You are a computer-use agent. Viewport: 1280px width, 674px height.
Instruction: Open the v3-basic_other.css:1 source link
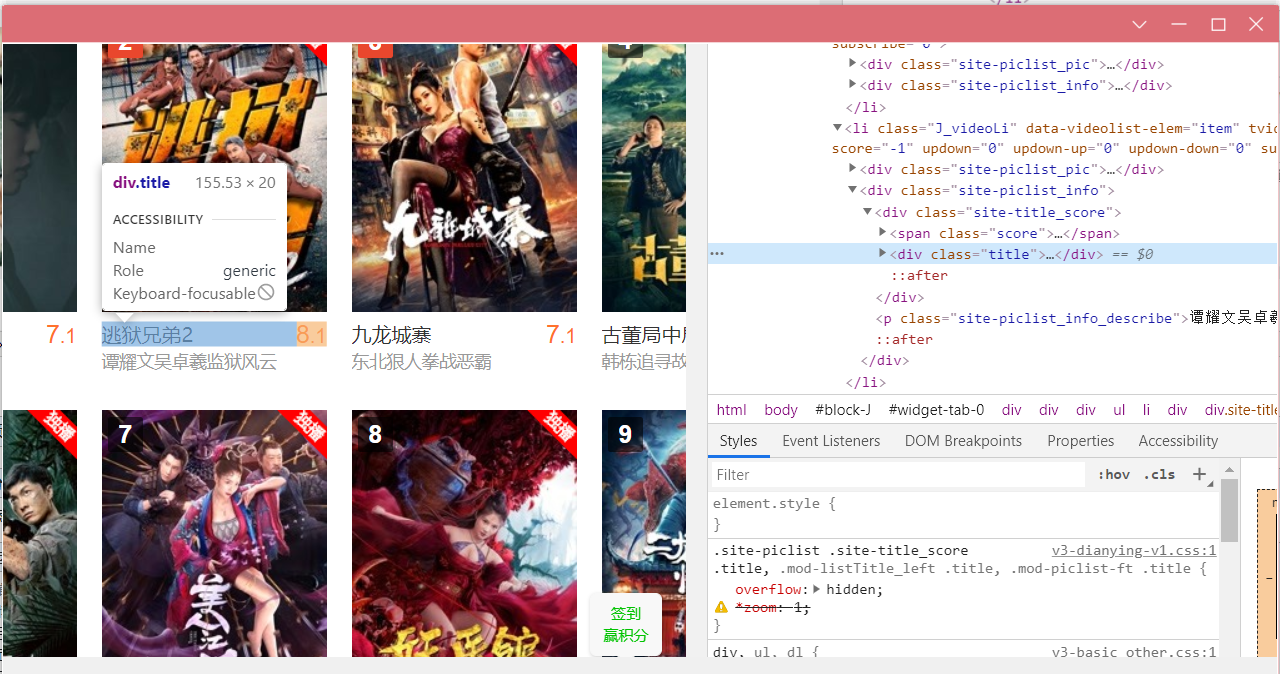click(x=1134, y=652)
